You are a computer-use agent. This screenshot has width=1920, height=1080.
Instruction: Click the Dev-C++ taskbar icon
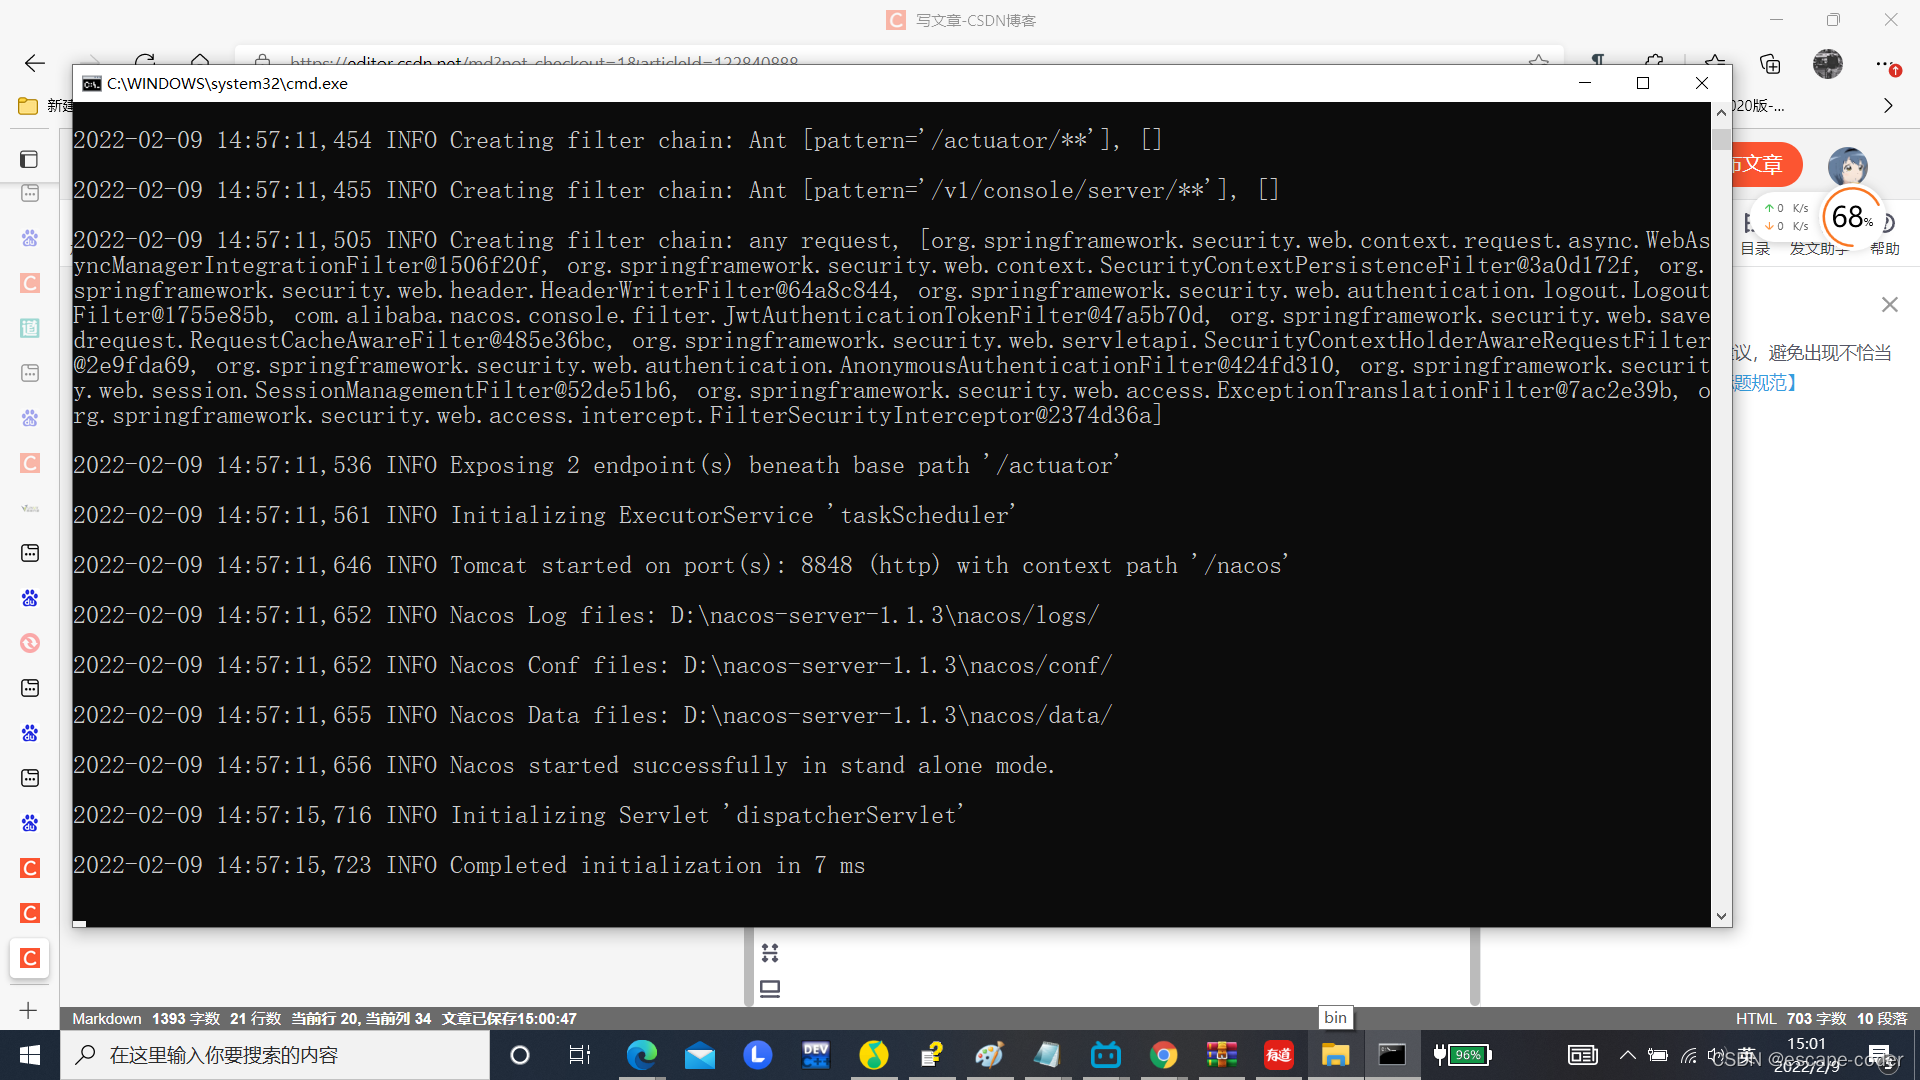click(x=816, y=1054)
